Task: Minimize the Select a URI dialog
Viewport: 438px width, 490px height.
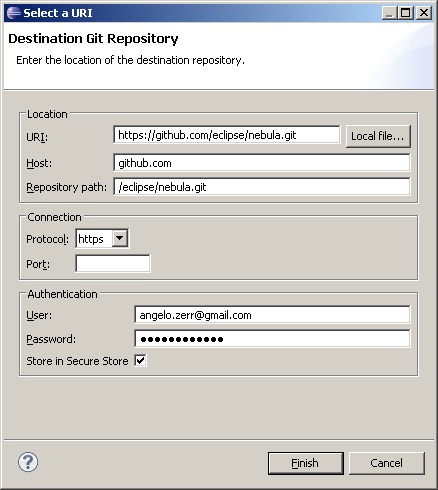Action: pos(389,13)
